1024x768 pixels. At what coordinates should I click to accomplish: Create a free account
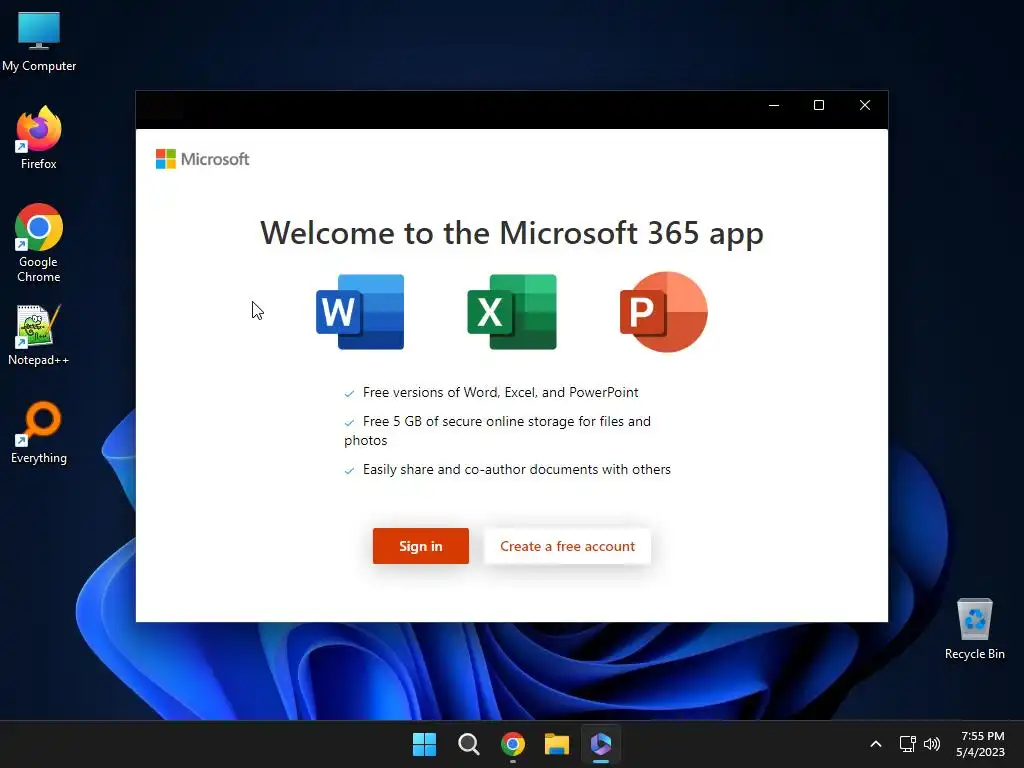coord(568,546)
